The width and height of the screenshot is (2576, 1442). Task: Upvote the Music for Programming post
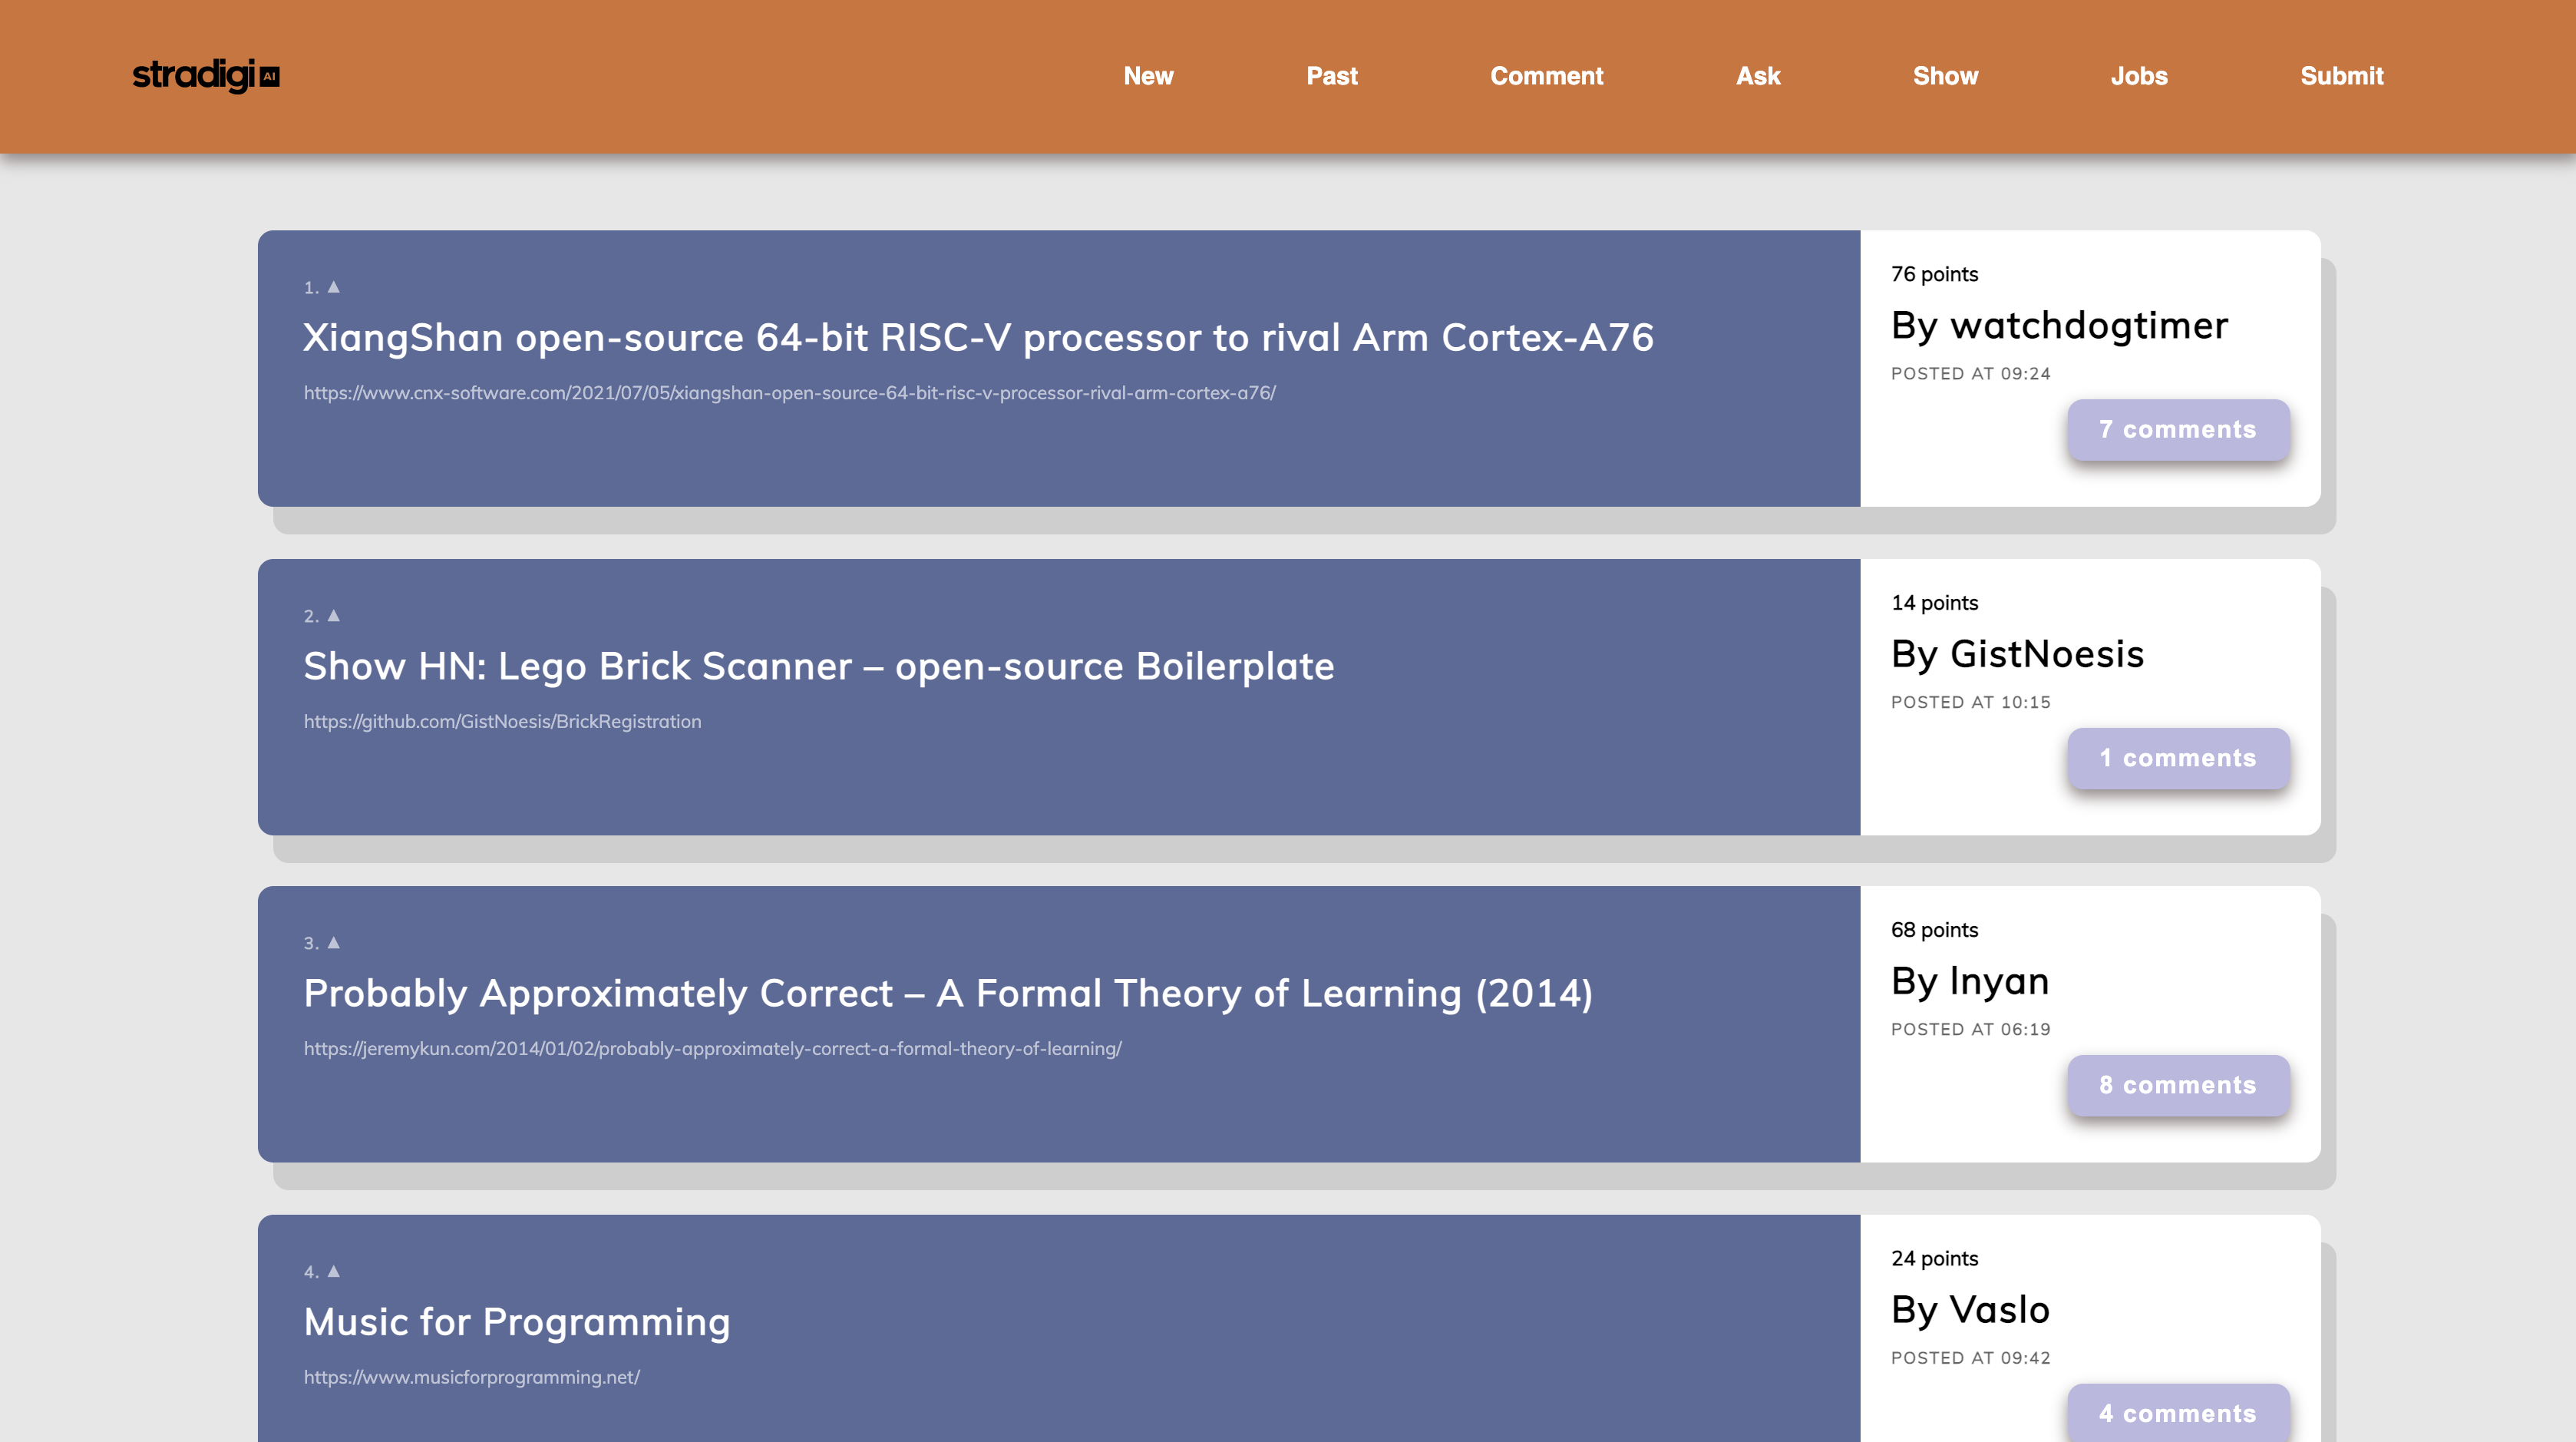click(334, 1271)
